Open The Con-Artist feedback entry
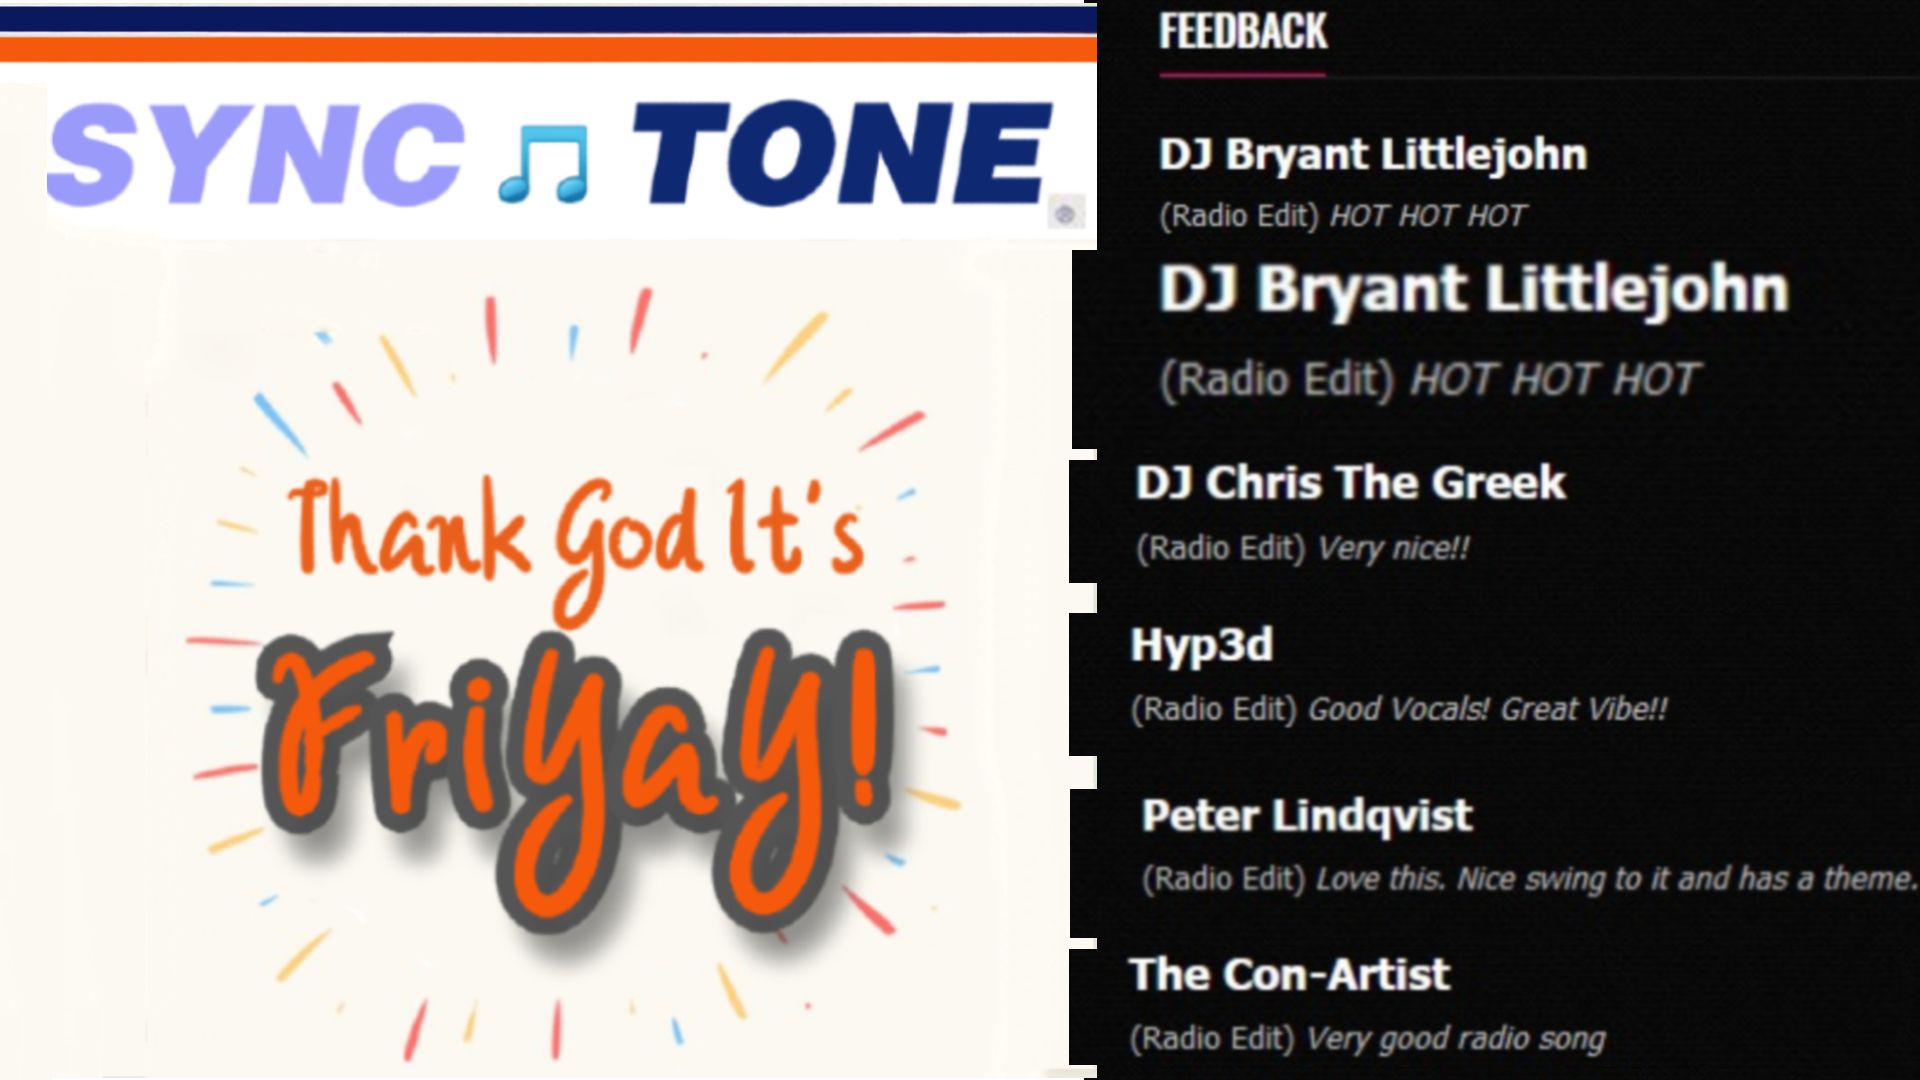Image resolution: width=1920 pixels, height=1080 pixels. [x=1290, y=975]
